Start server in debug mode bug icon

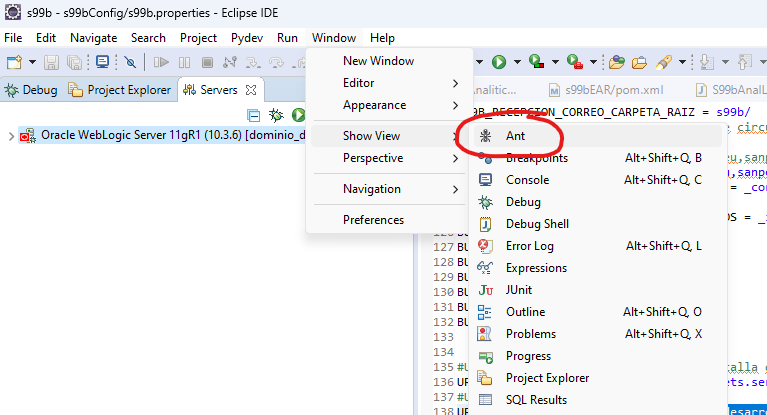click(276, 115)
